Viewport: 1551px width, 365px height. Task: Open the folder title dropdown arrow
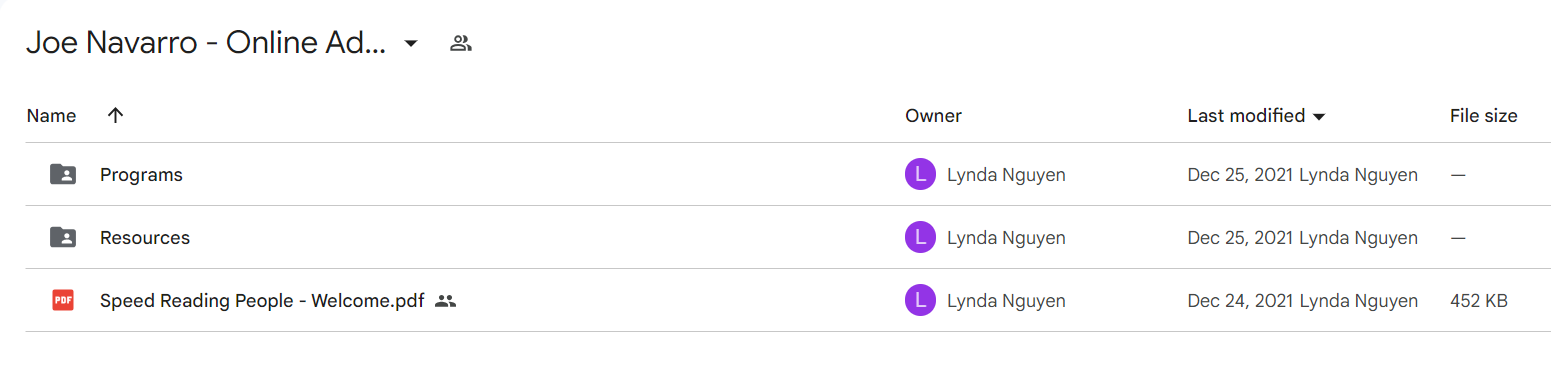410,44
